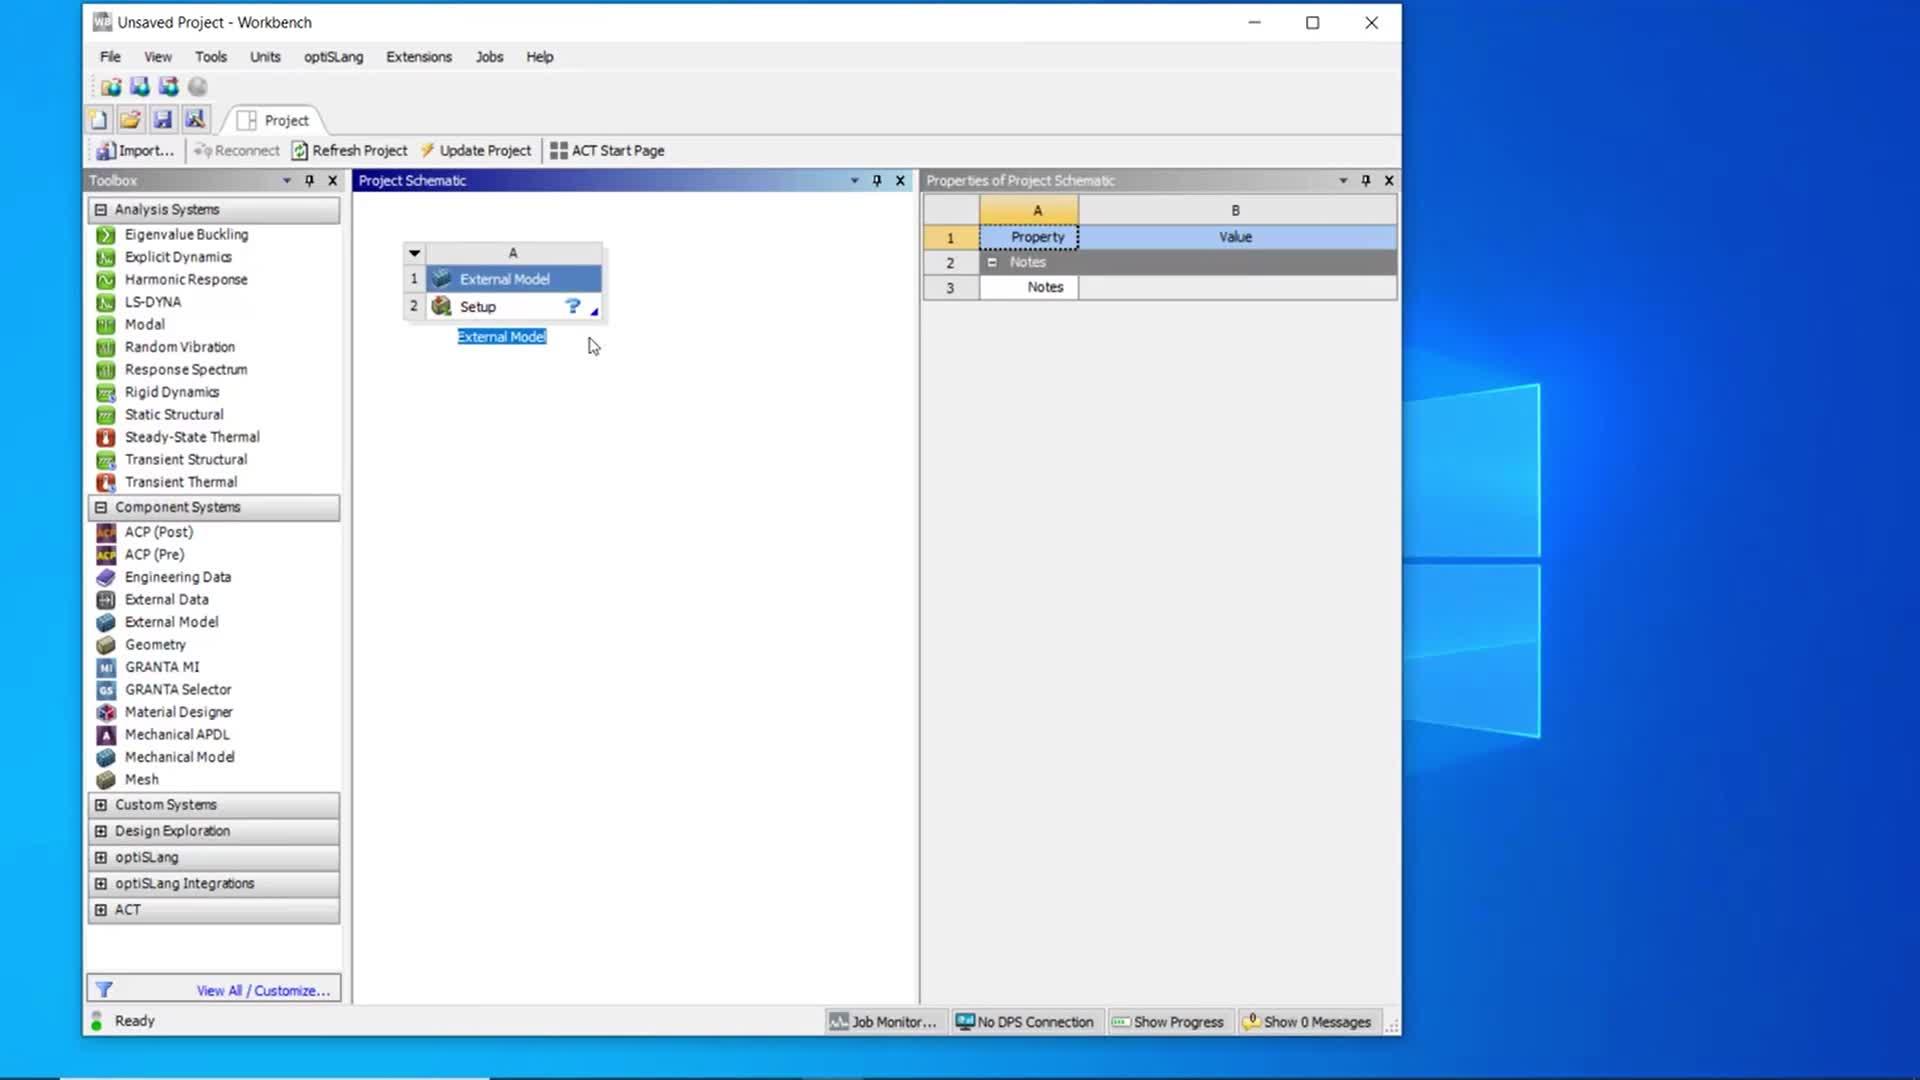Select External Model in the toolbox
The height and width of the screenshot is (1080, 1920).
tap(171, 622)
